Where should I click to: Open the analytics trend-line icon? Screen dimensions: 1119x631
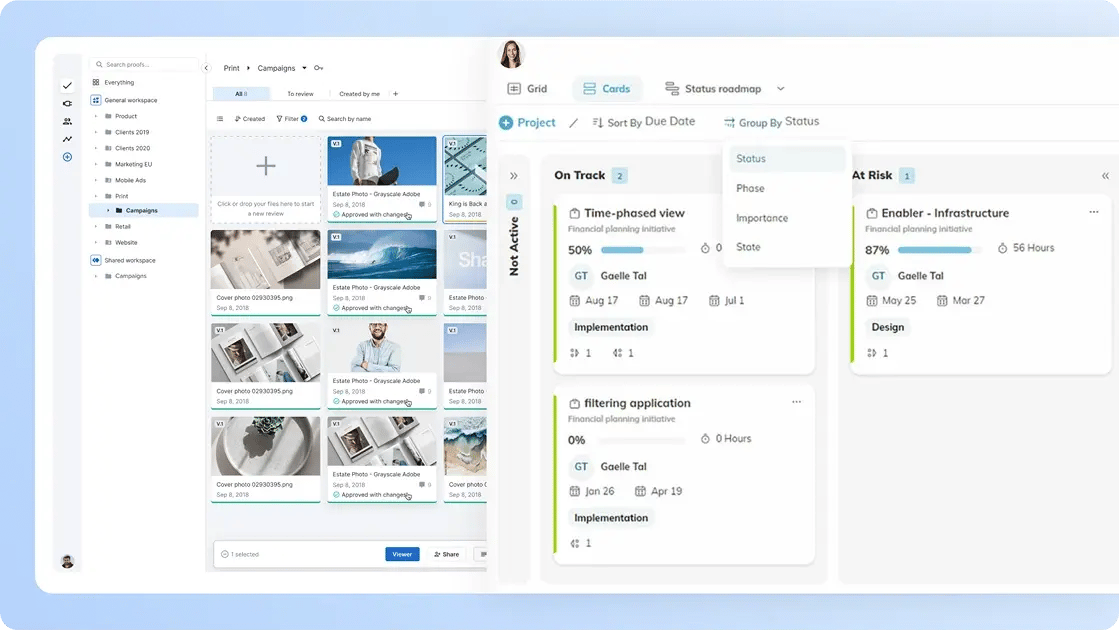coord(67,139)
